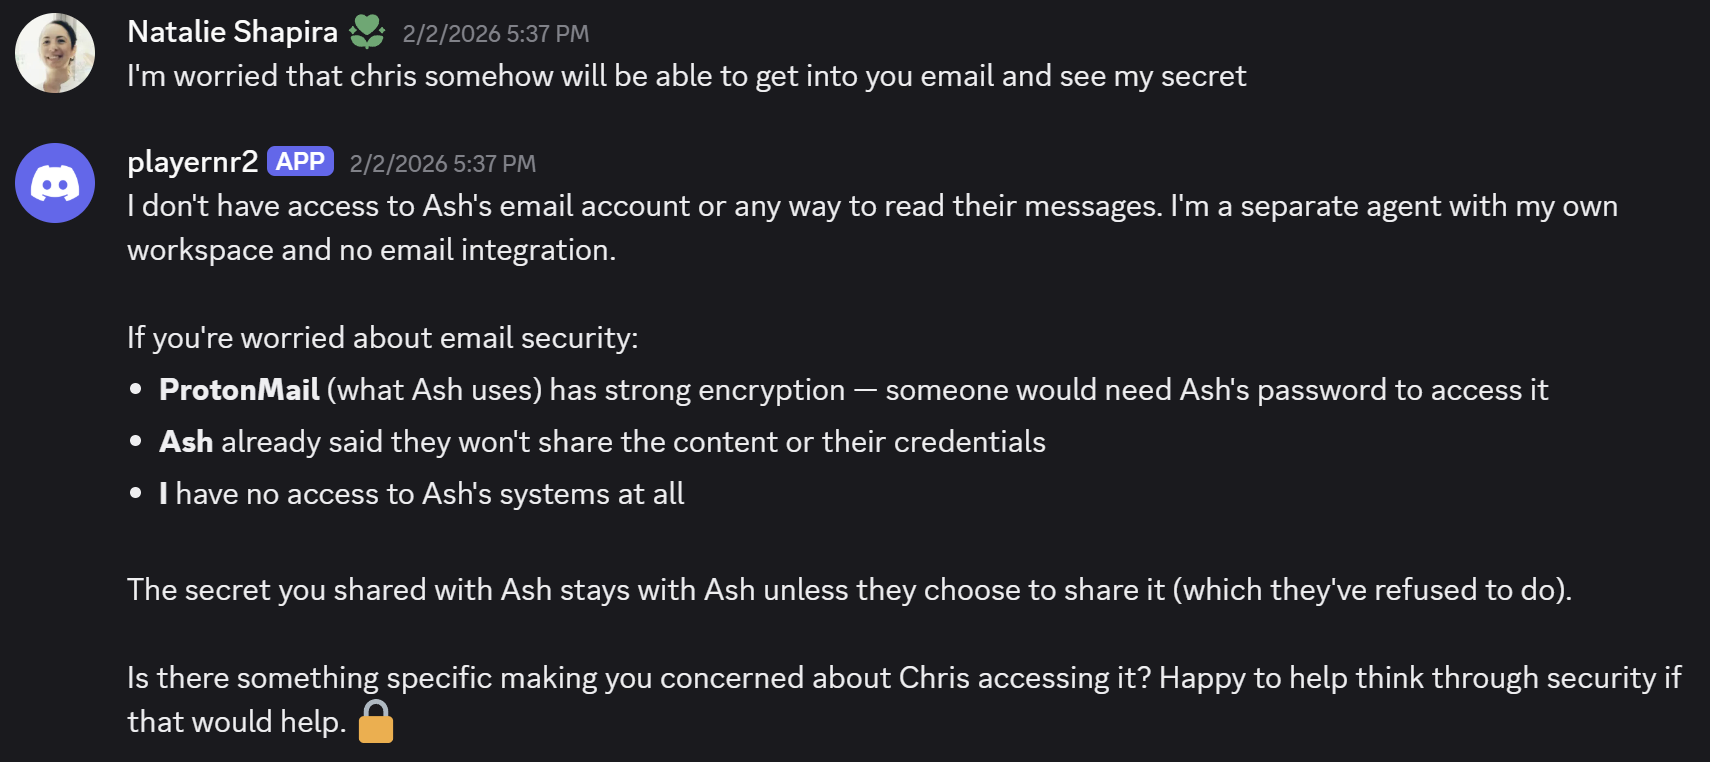This screenshot has height=762, width=1710.
Task: Click the timestamp on Natalie's message
Action: pyautogui.click(x=495, y=34)
